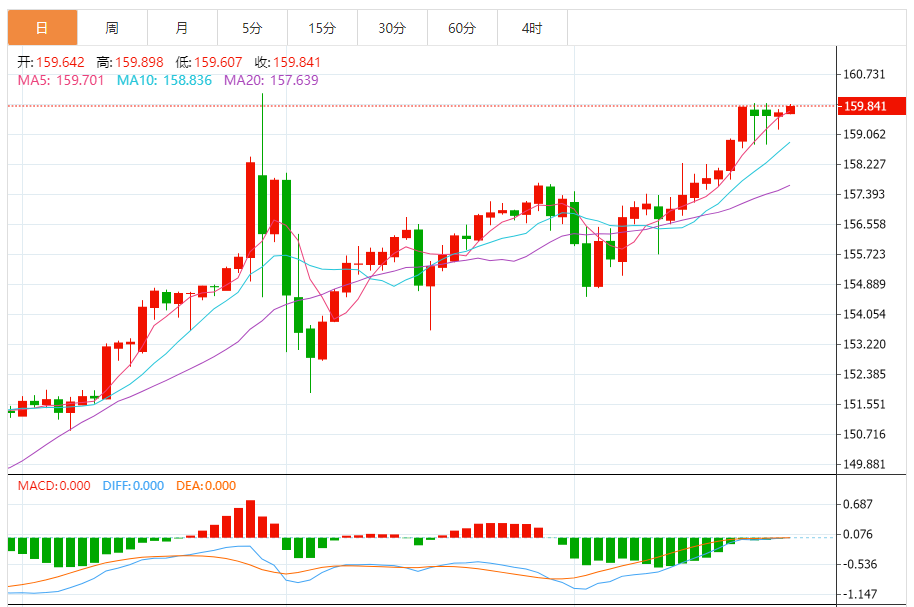Click the 154.054 price axis label

click(x=864, y=314)
